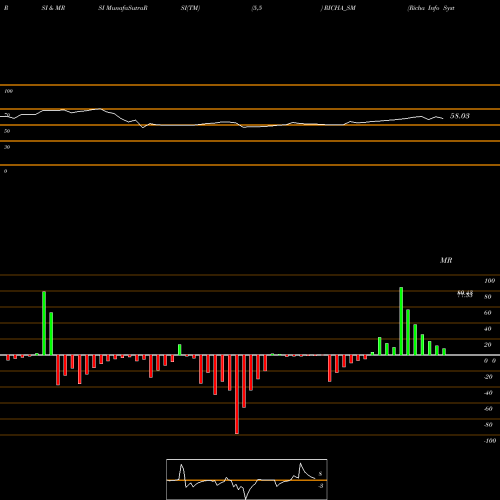Select the tall green MR bar near left edge
The image size is (500, 500).
(44, 323)
